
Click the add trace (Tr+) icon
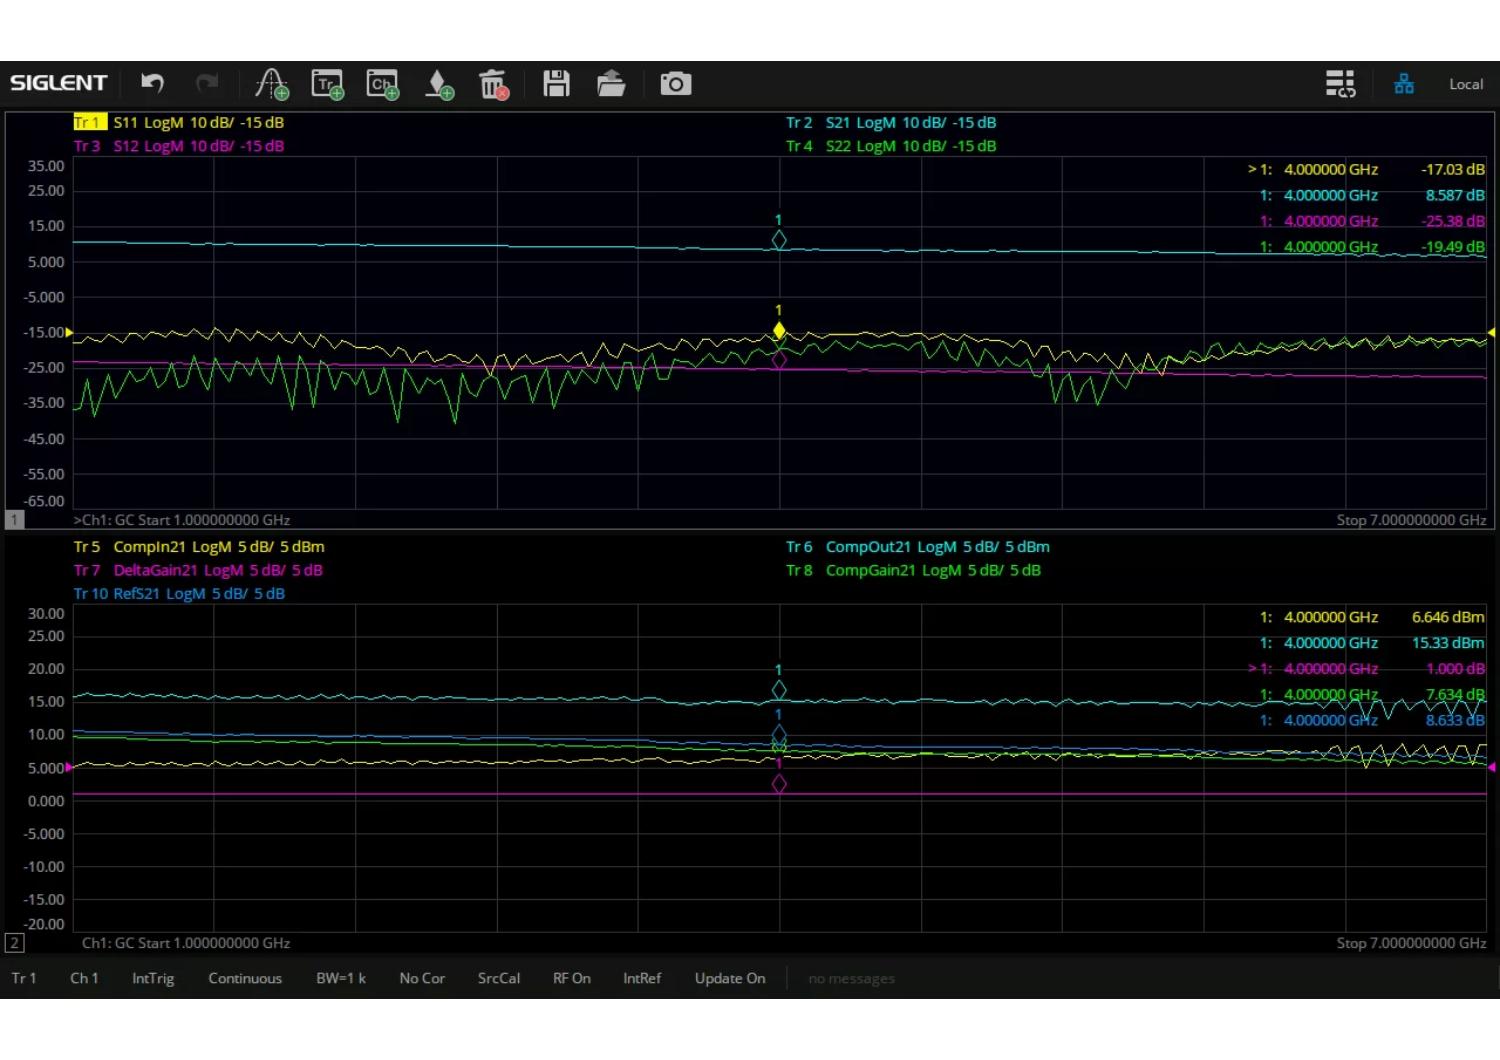pos(327,84)
